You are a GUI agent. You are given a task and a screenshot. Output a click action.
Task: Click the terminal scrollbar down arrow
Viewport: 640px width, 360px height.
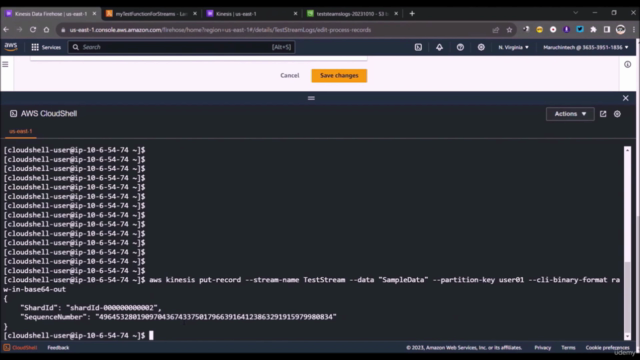tap(627, 336)
